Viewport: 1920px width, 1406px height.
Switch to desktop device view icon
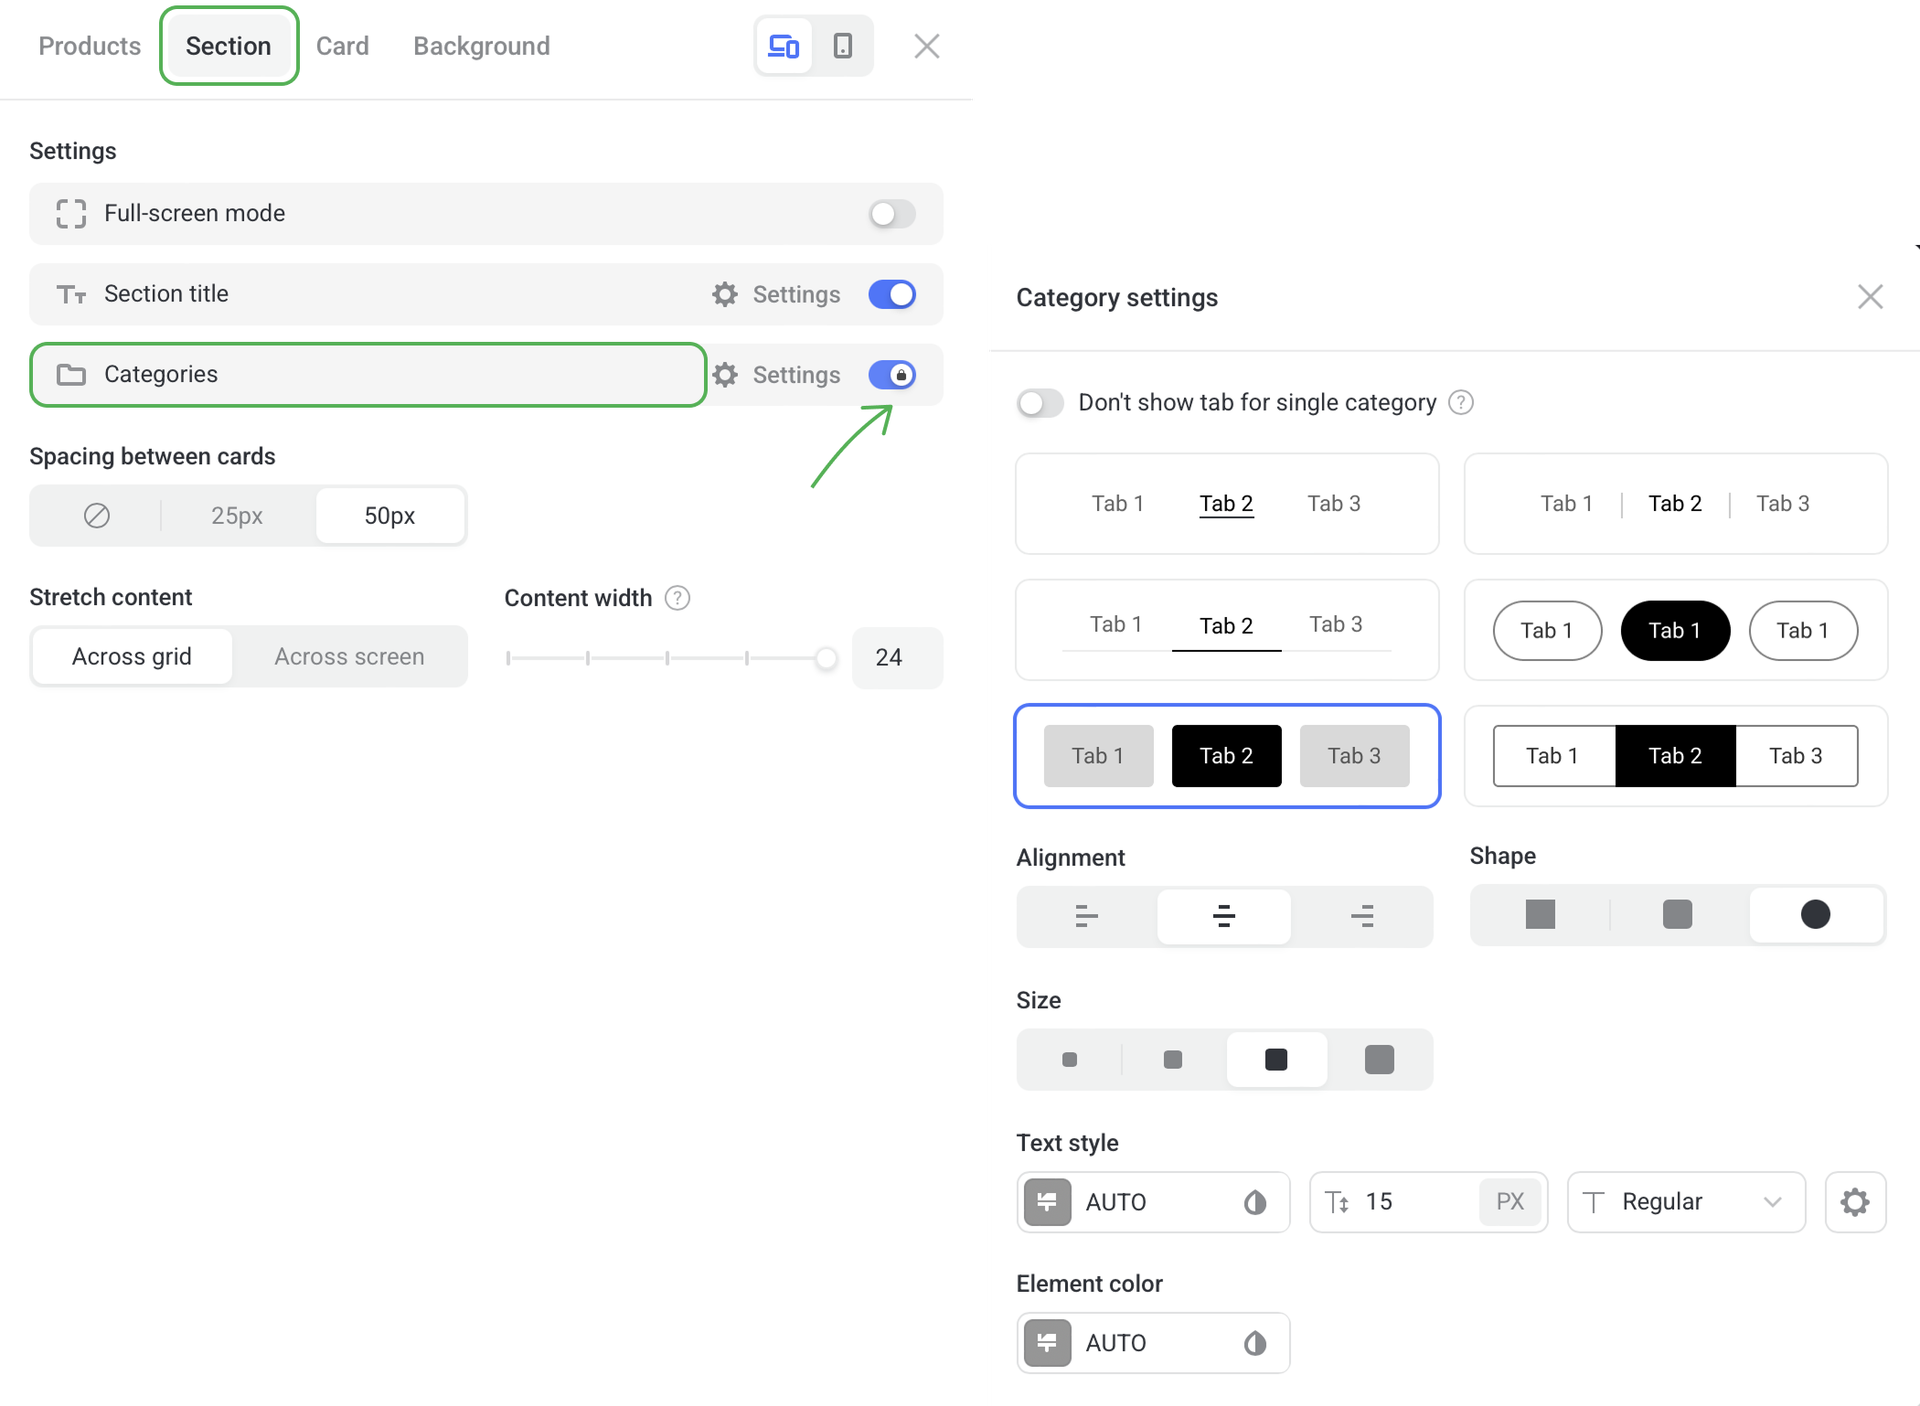783,46
